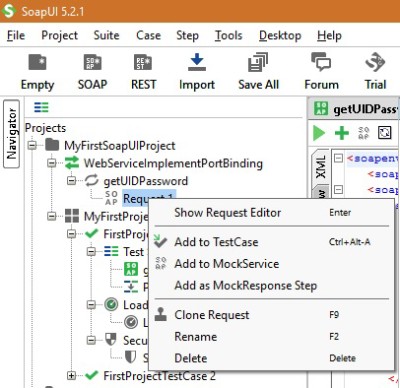Collapse the Test Steps node

click(x=91, y=251)
